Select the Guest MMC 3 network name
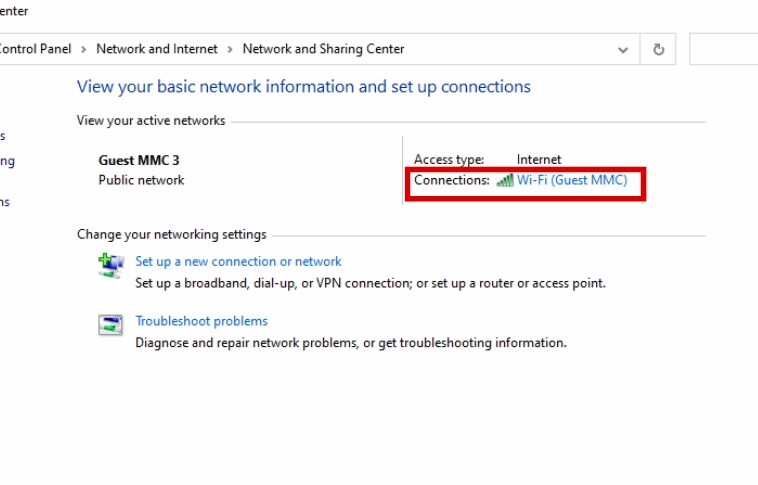Image resolution: width=758 pixels, height=485 pixels. click(139, 160)
